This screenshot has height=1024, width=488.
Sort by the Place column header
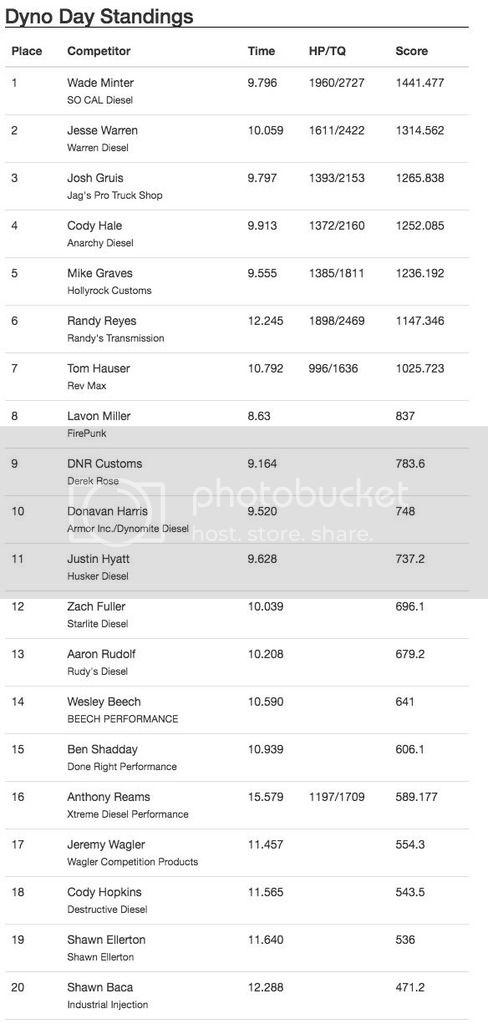[x=26, y=51]
